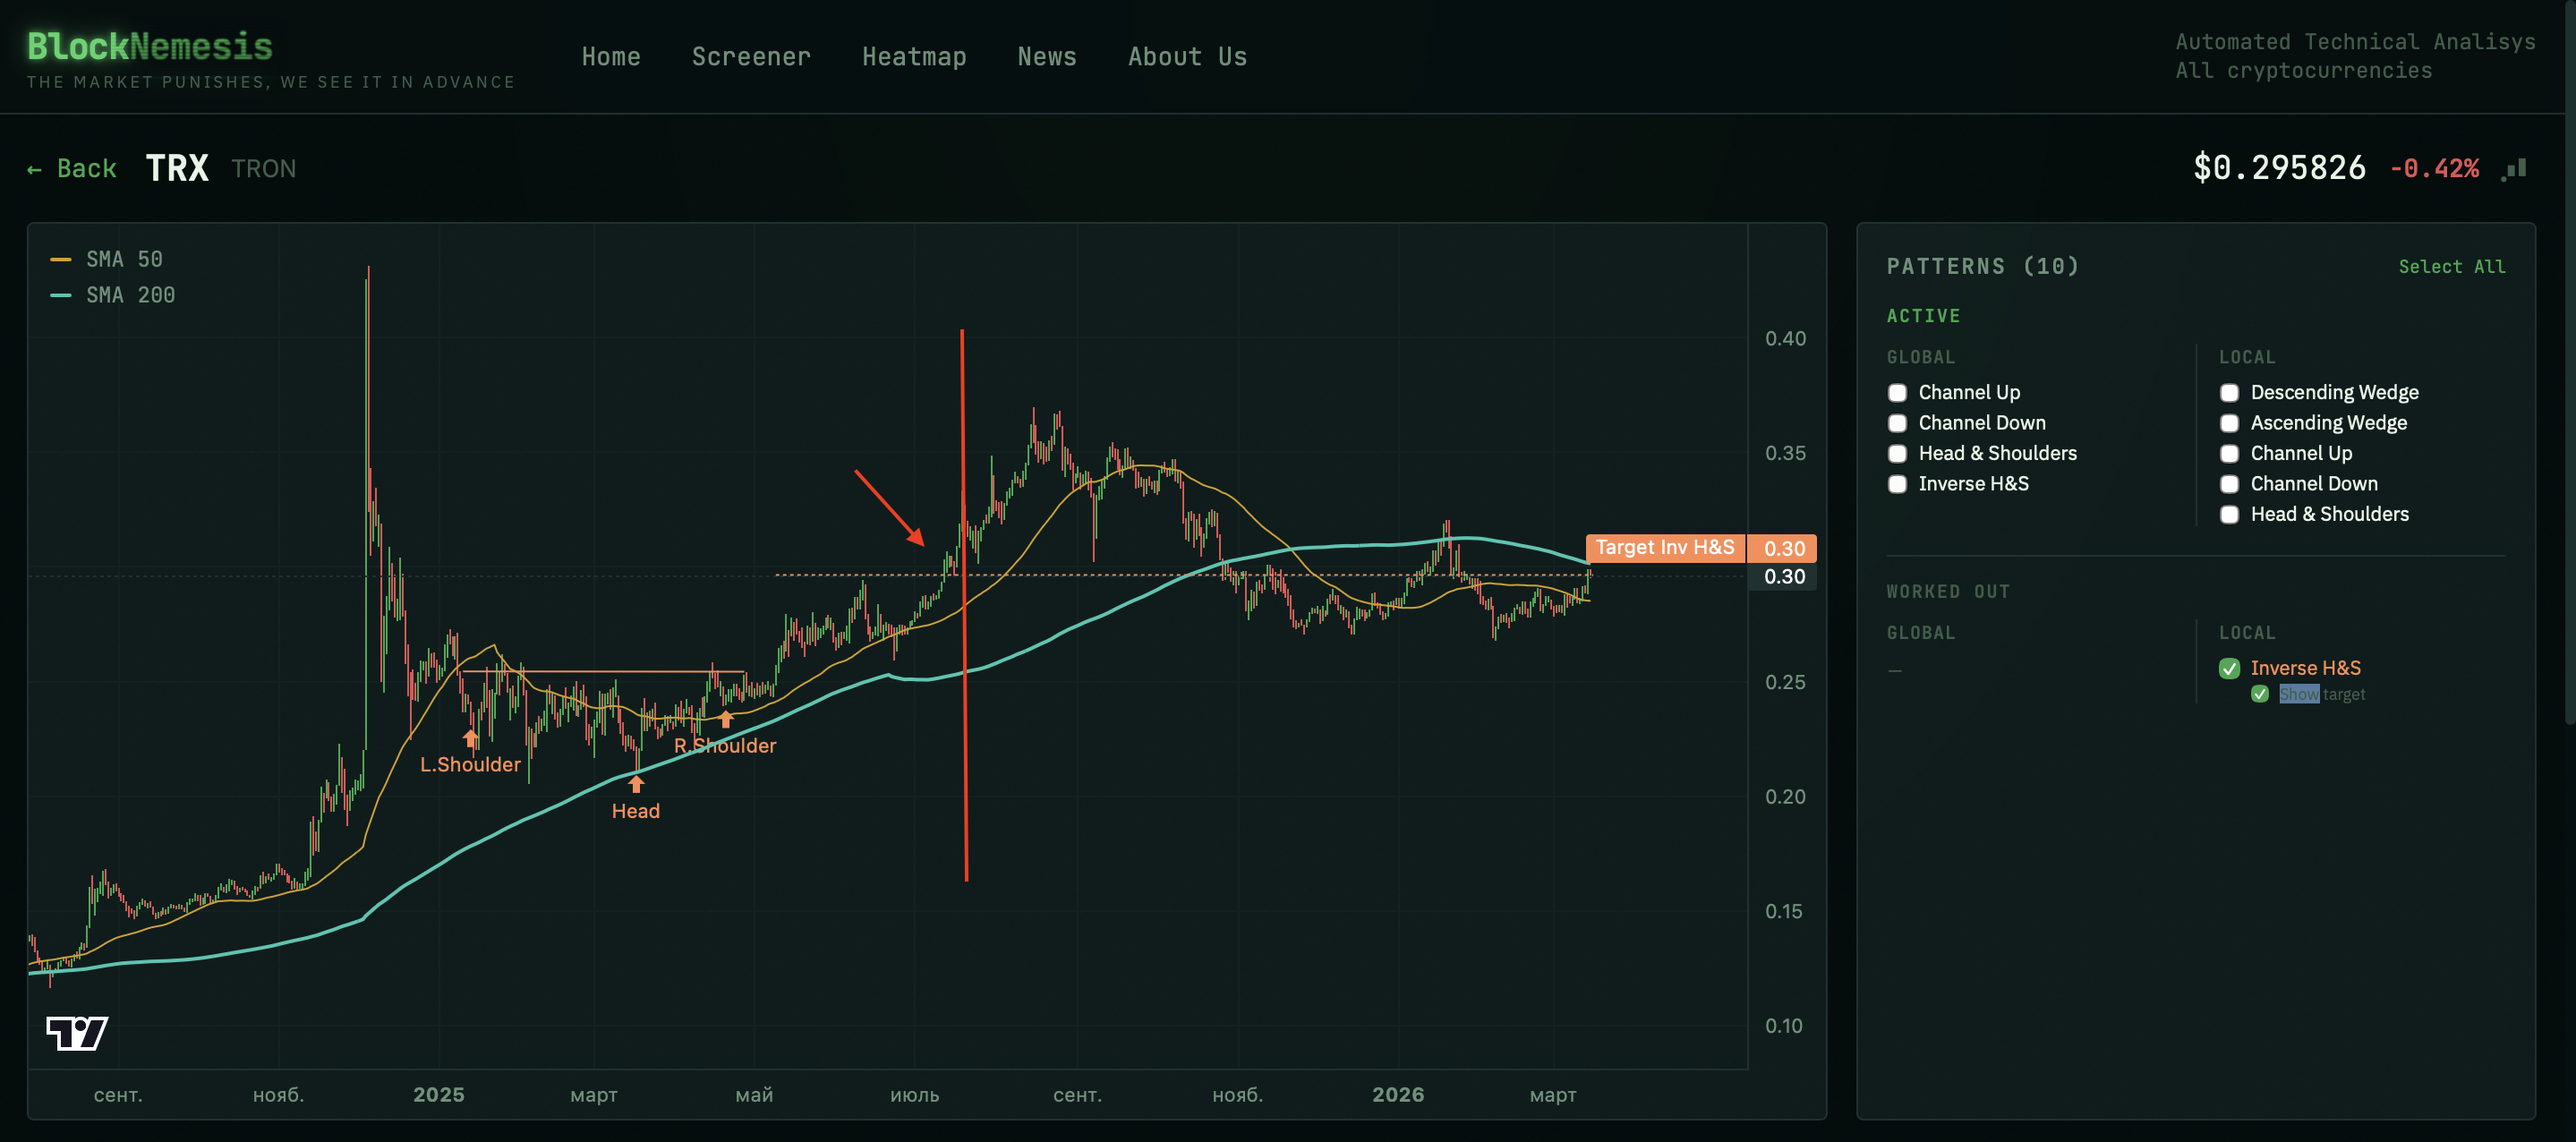Click the Head arrow marker on chart
The height and width of the screenshot is (1142, 2576).
pyautogui.click(x=636, y=784)
